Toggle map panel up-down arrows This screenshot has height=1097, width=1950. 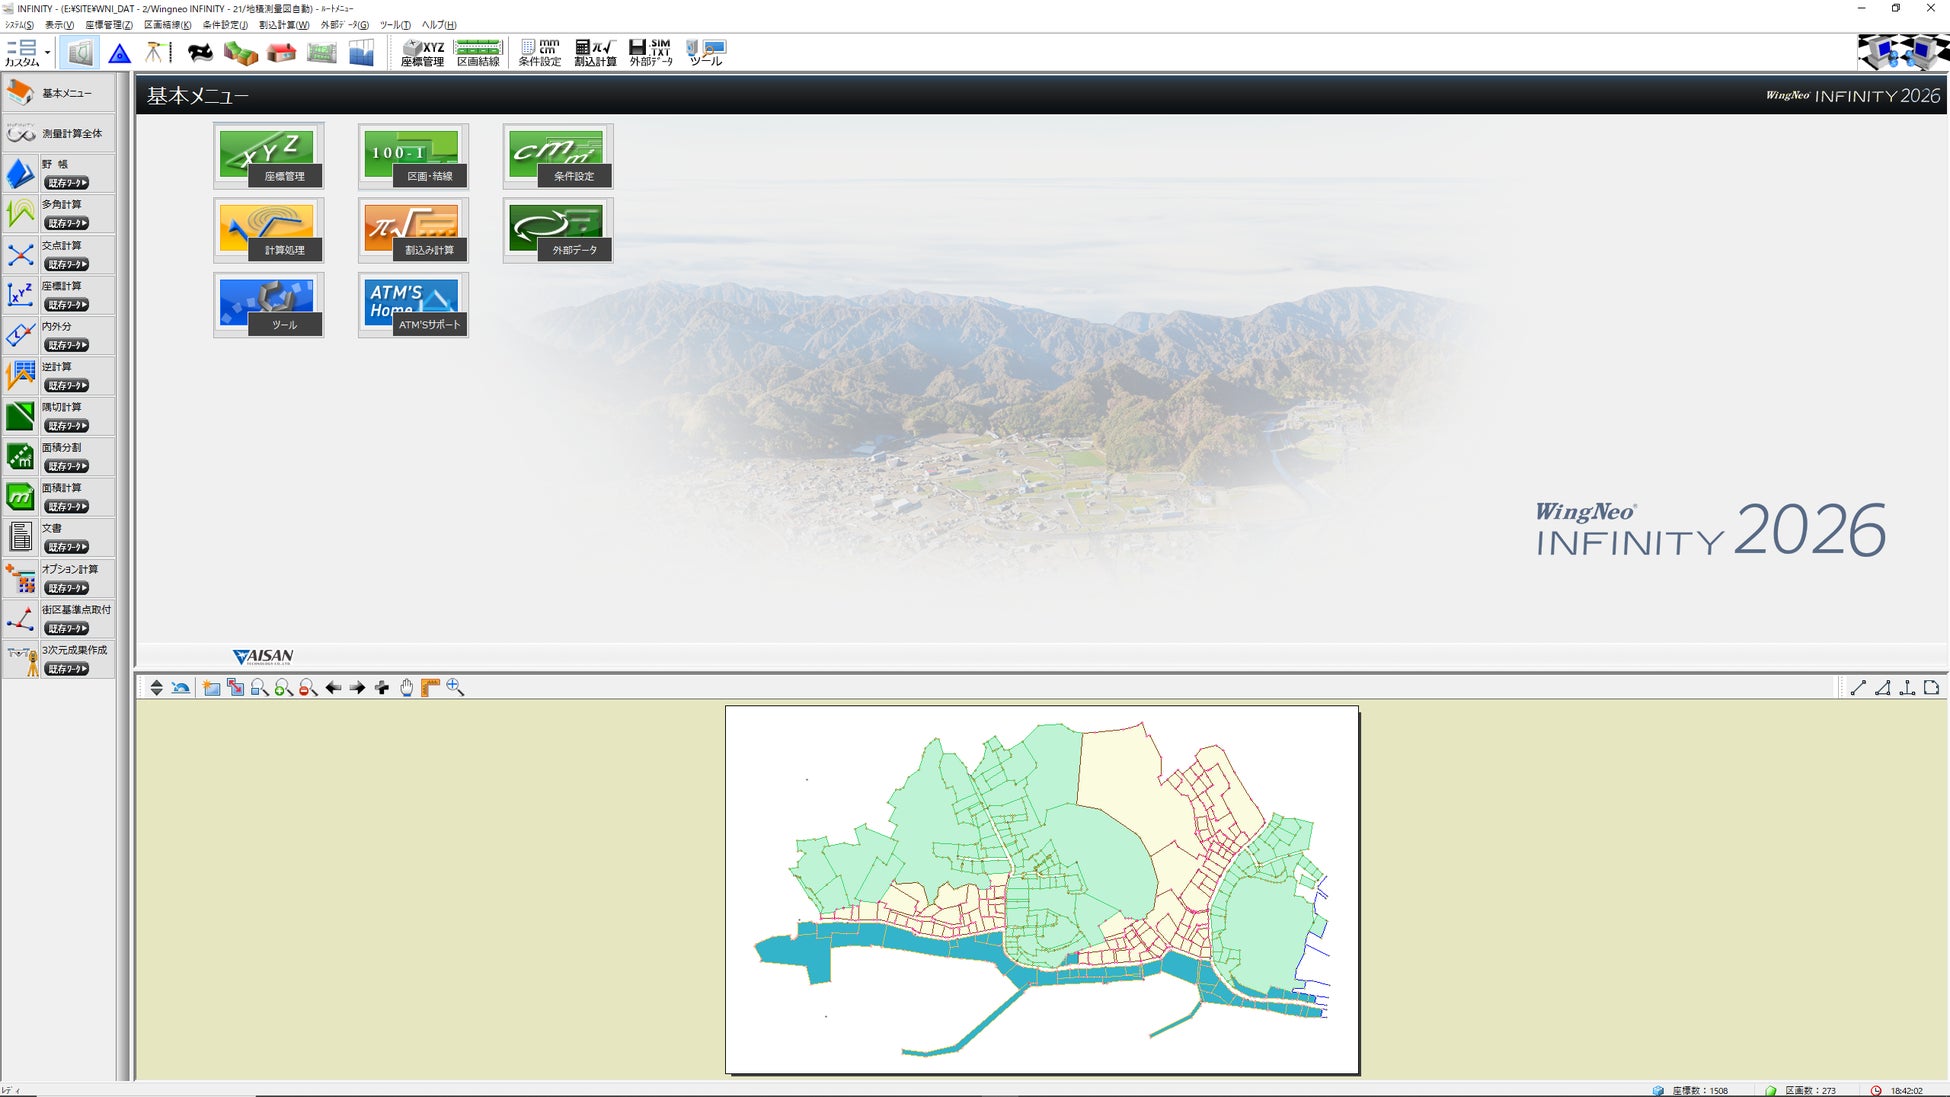156,688
